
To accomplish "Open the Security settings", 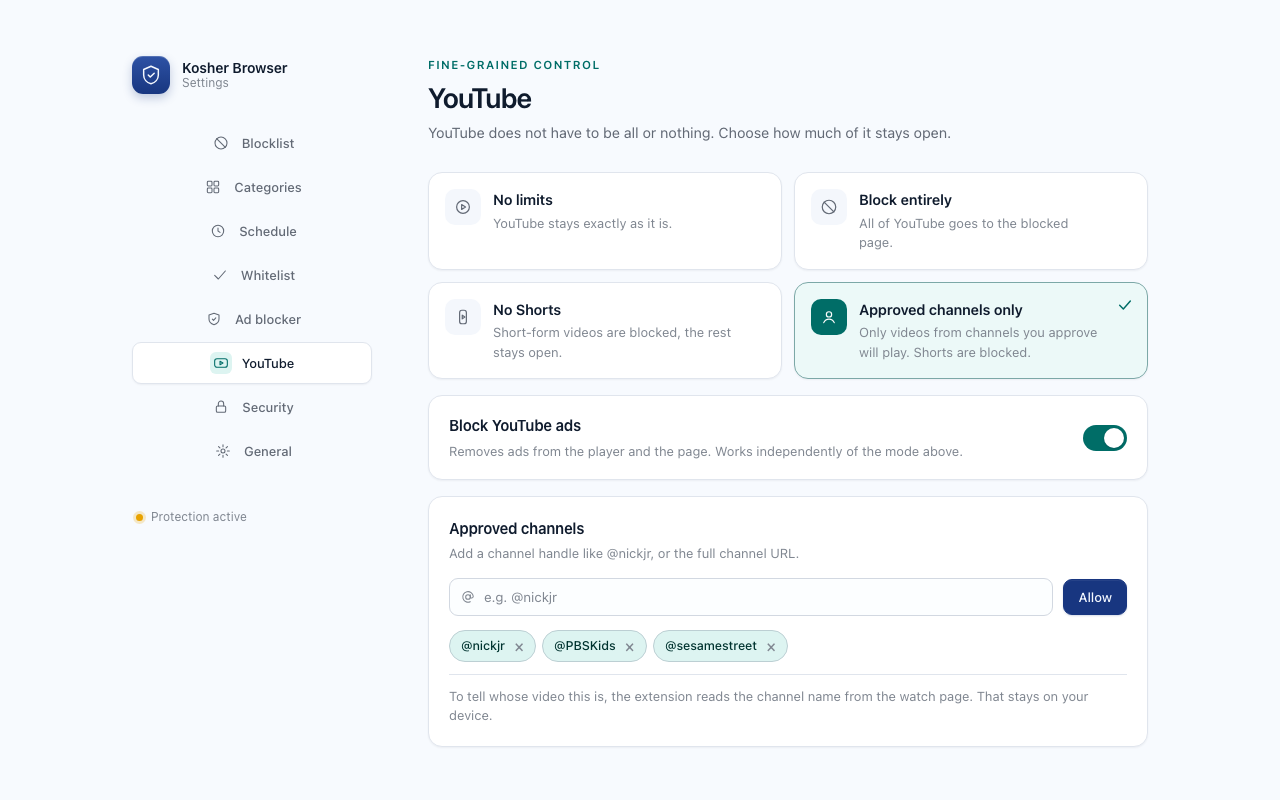I will click(252, 407).
